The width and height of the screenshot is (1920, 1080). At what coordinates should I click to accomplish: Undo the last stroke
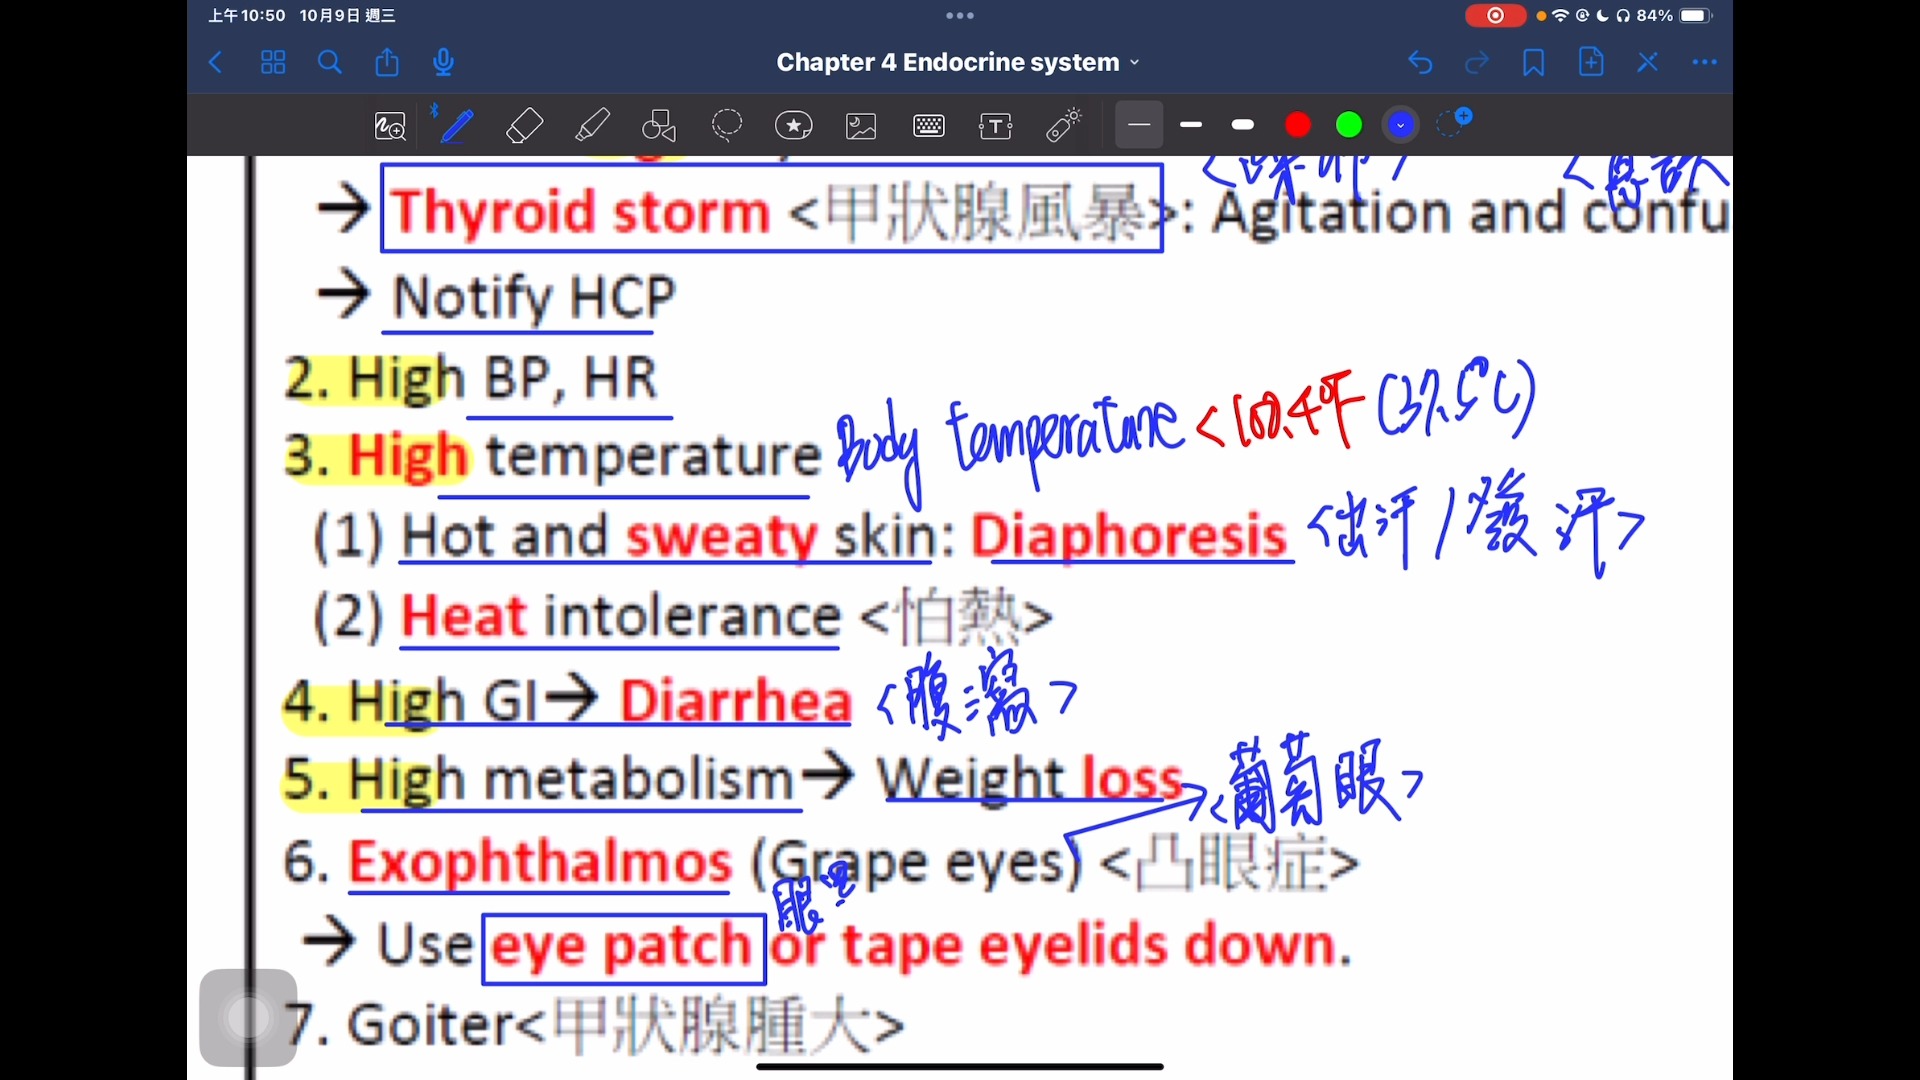[1420, 63]
